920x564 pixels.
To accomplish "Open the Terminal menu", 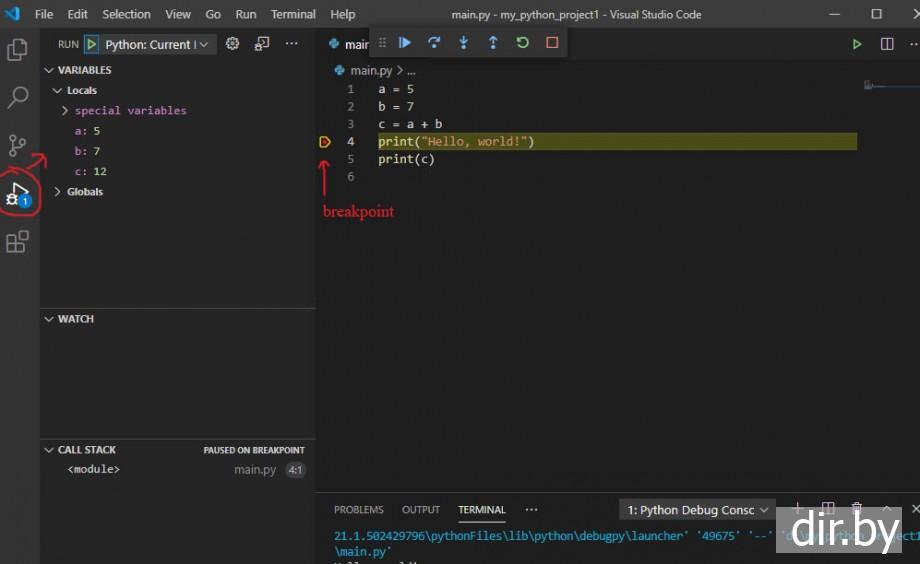I will click(293, 15).
